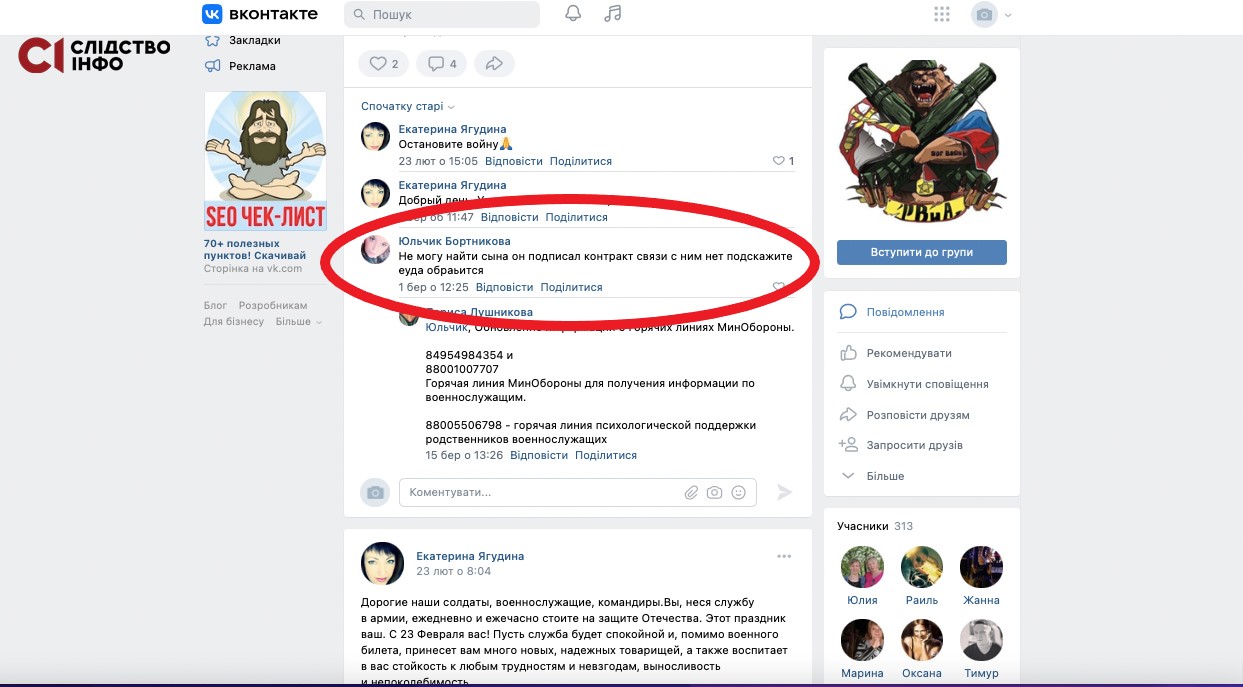Reply to Остановите войну comment via Відповісти
1243x687 pixels.
click(514, 161)
